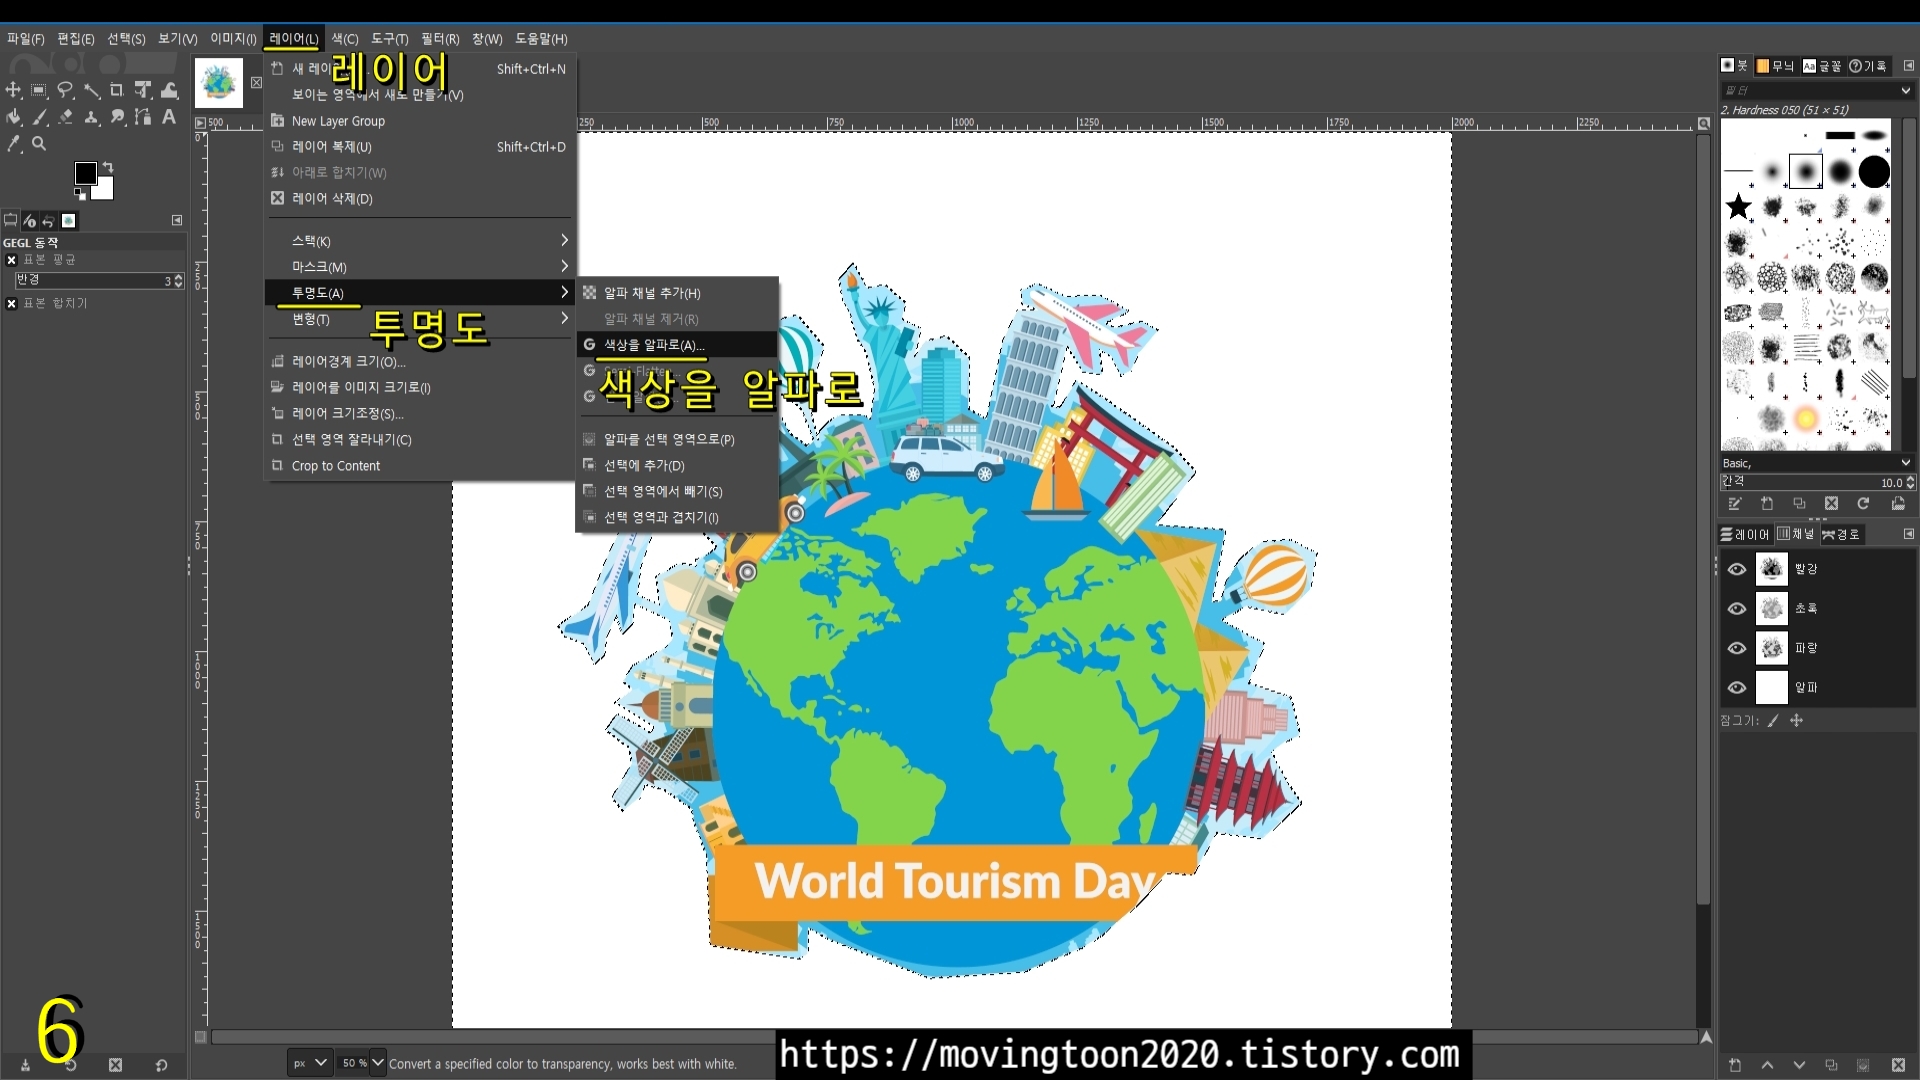Viewport: 1920px width, 1080px height.
Task: Toggle the 표본 평균 checkbox
Action: point(11,260)
